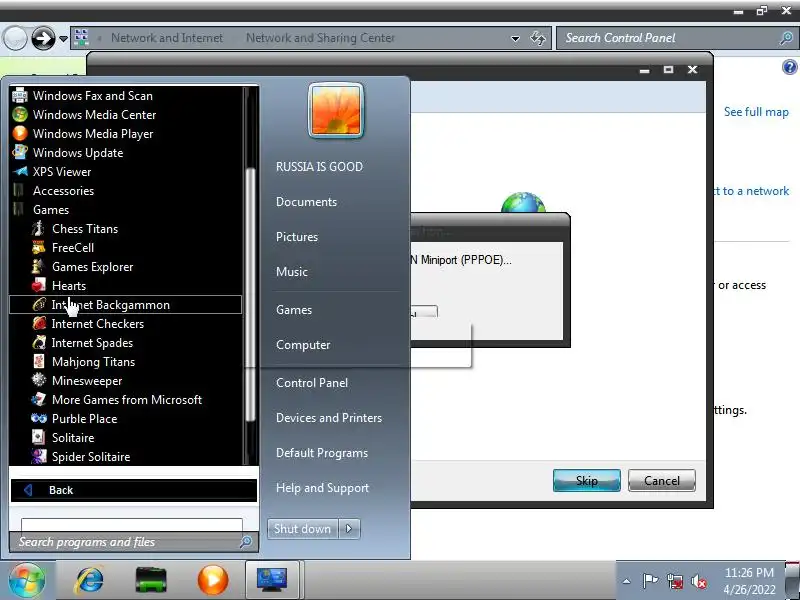Open Windows Update icon
The image size is (800, 600).
[x=19, y=152]
